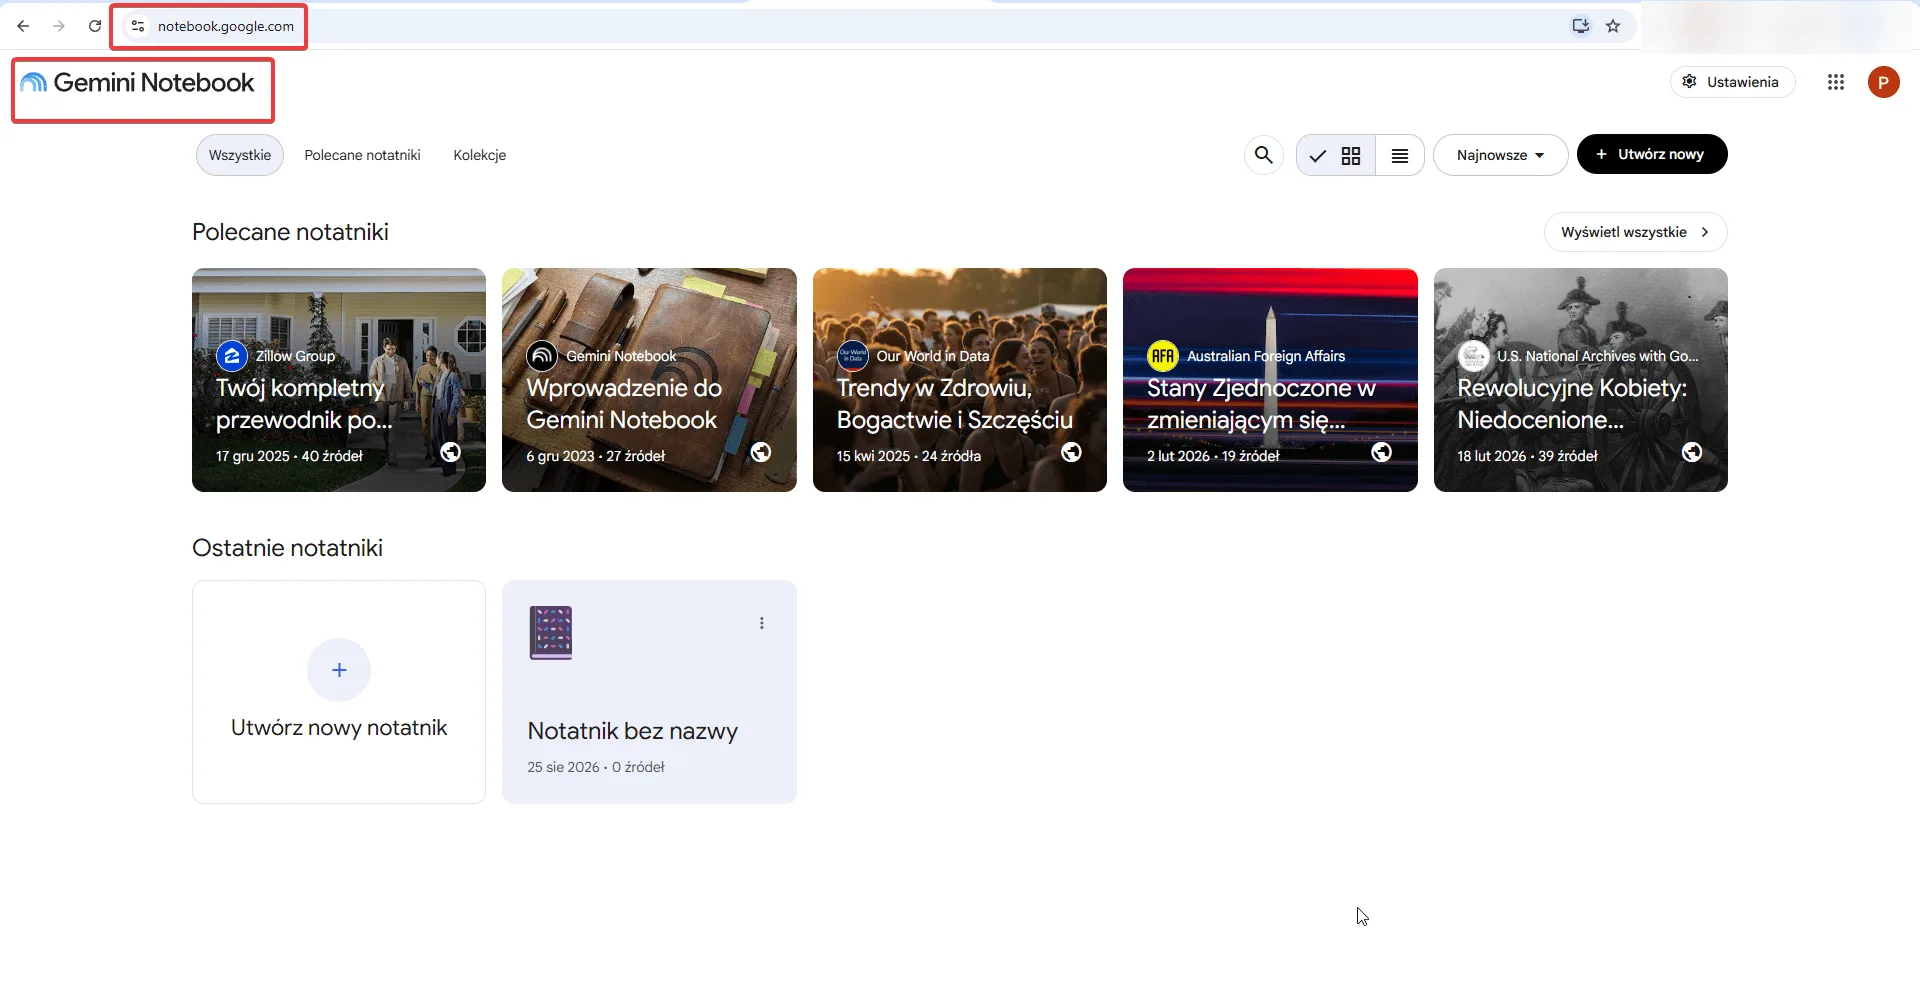
Task: Click Utwórz nowy button
Action: [x=1652, y=154]
